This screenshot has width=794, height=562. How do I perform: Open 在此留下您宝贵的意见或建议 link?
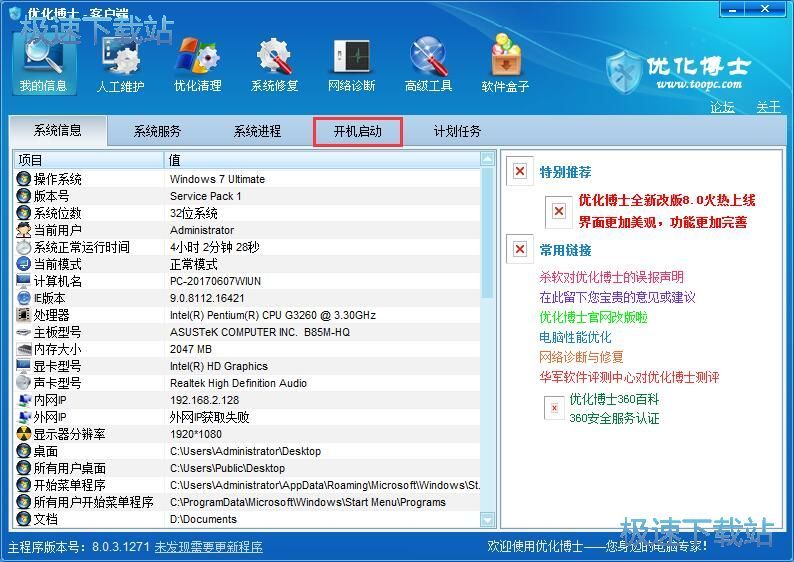(x=617, y=297)
